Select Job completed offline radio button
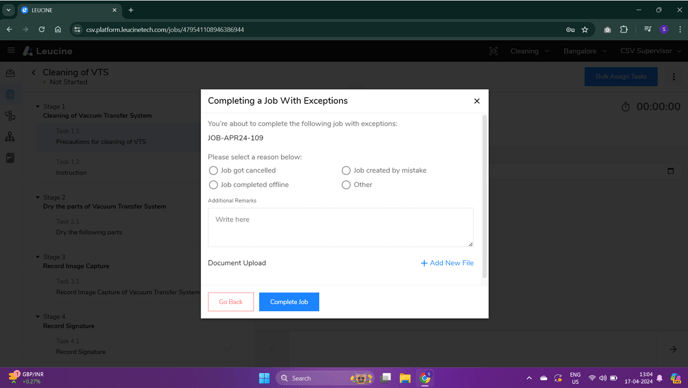 [x=213, y=185]
